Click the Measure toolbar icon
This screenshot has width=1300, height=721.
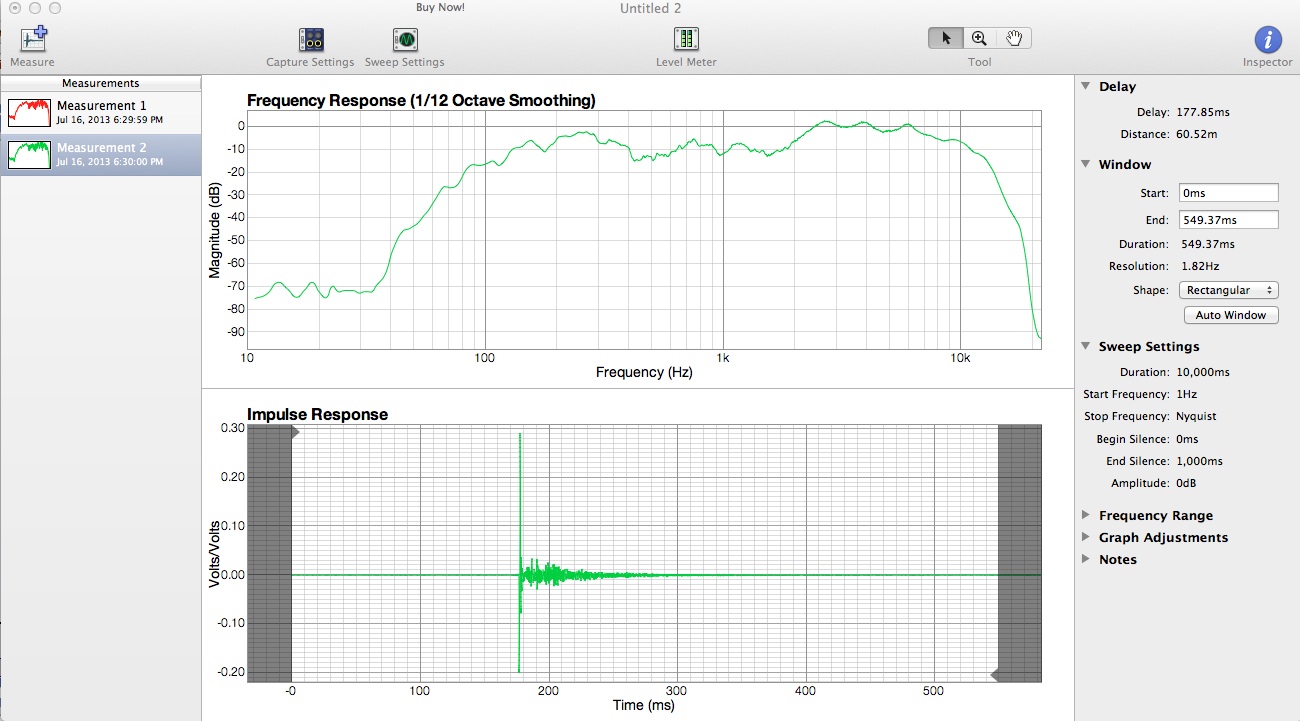pyautogui.click(x=33, y=40)
